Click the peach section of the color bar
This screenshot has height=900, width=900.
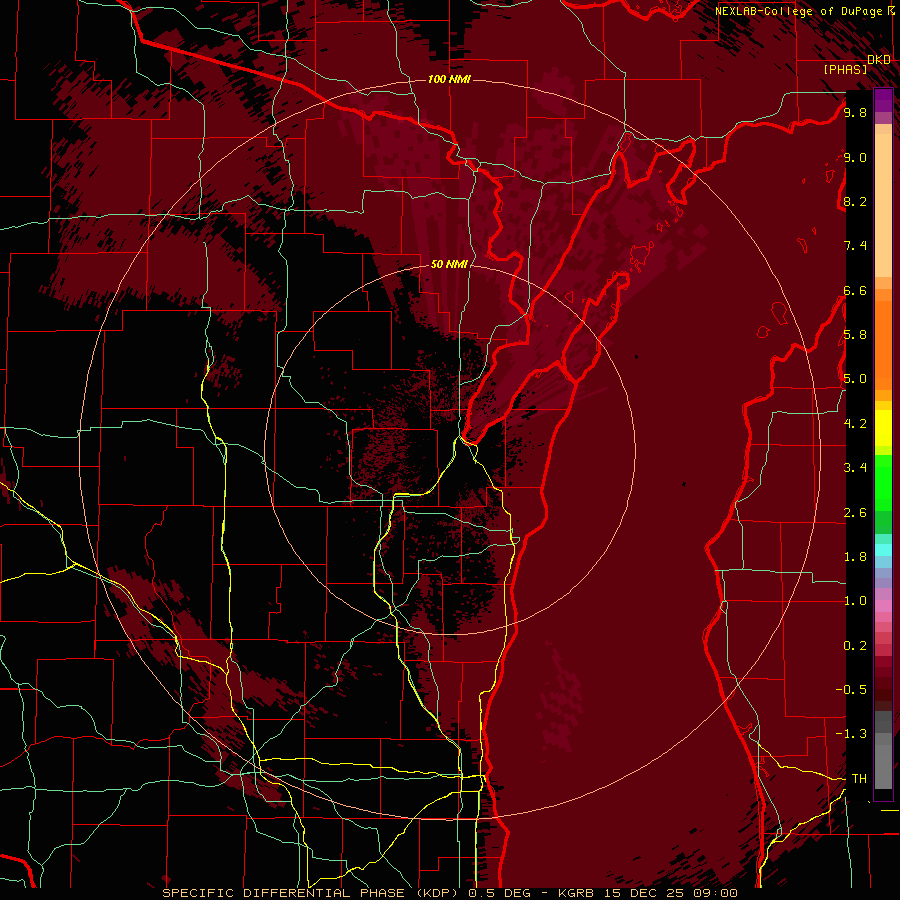tap(883, 201)
